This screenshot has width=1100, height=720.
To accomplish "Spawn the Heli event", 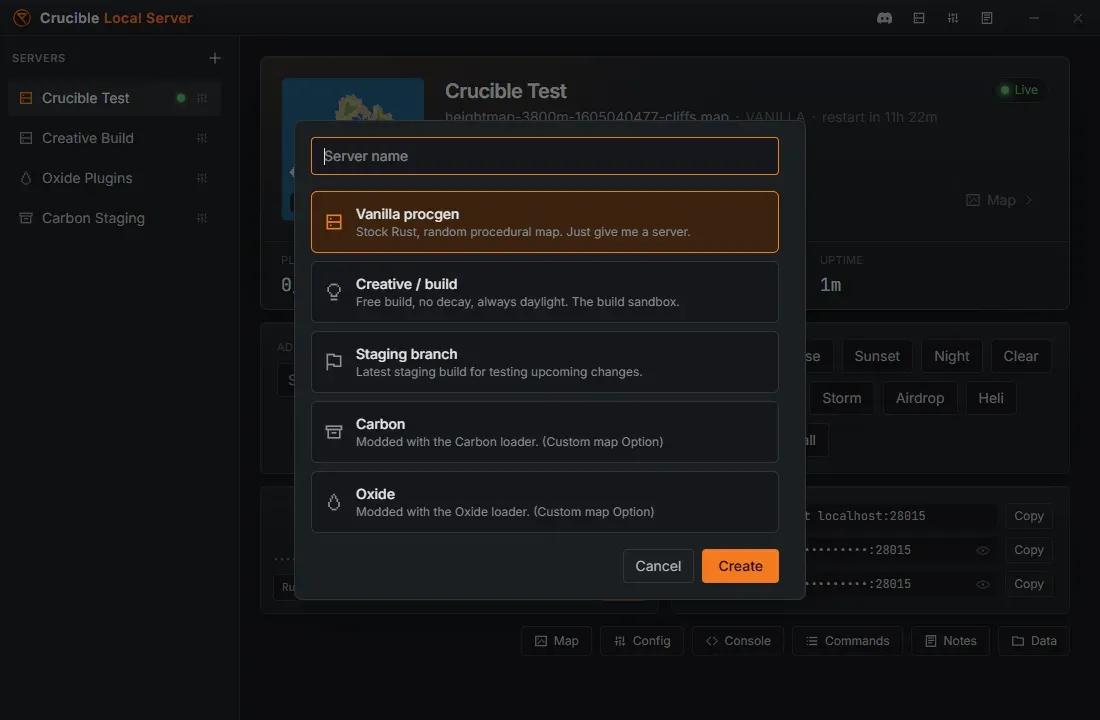I will tap(991, 399).
